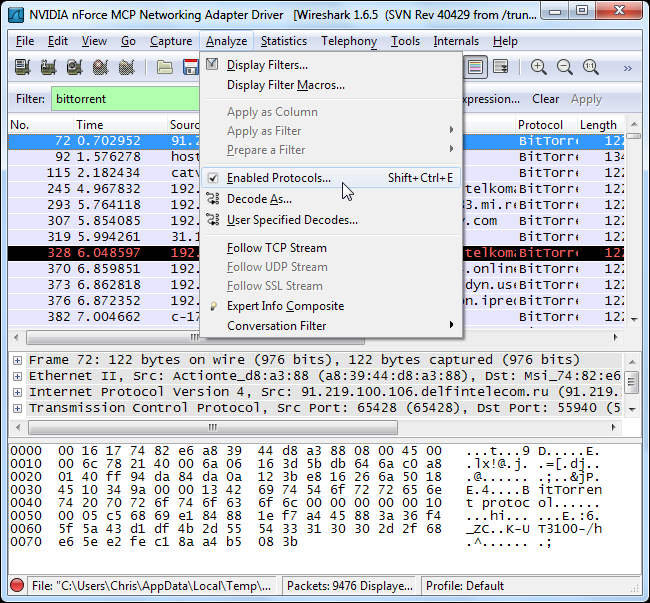The image size is (650, 603).
Task: Click the List capture interfaces toolbar icon
Action: pyautogui.click(x=22, y=67)
